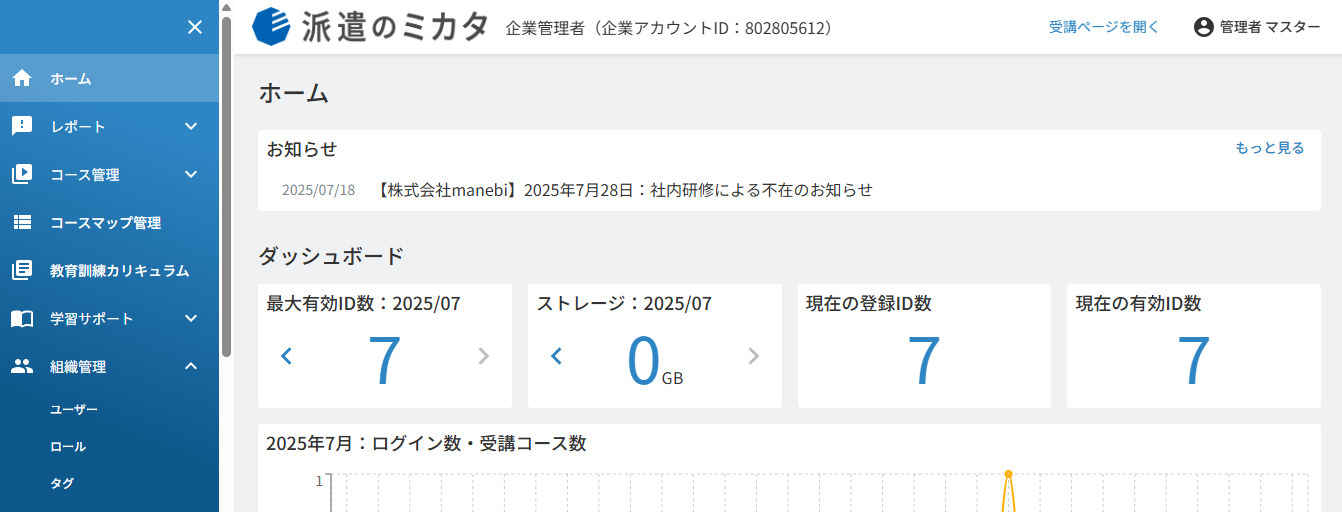Click the home icon in sidebar

point(22,78)
